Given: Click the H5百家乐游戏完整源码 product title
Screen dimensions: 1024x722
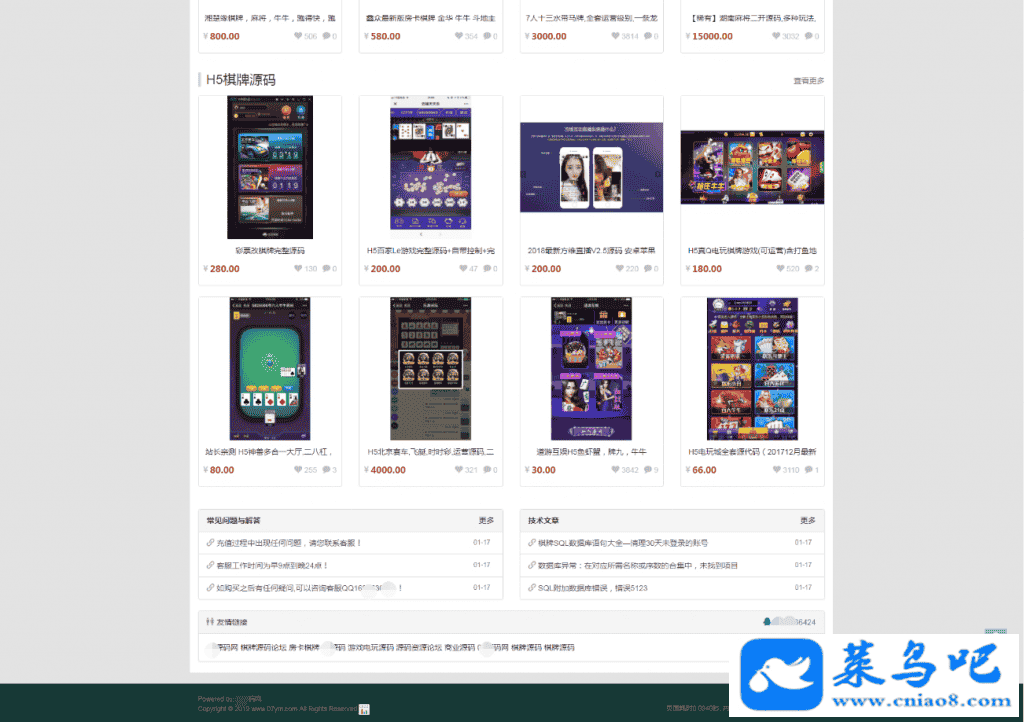Looking at the screenshot, I should pyautogui.click(x=430, y=251).
